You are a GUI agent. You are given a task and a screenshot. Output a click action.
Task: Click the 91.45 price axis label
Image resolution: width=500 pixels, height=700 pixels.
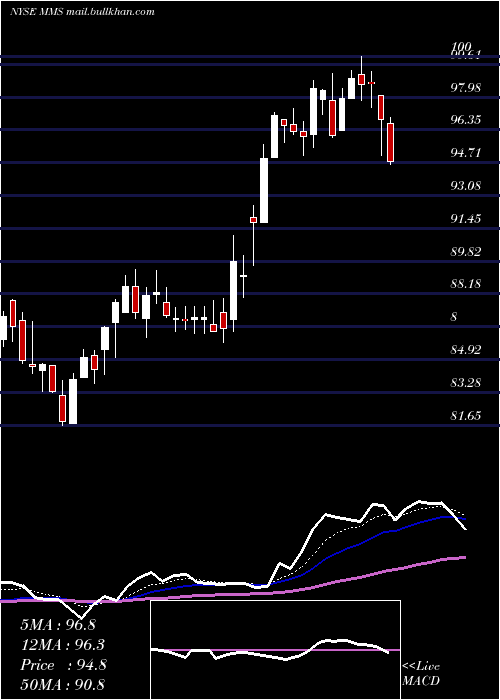click(x=466, y=219)
